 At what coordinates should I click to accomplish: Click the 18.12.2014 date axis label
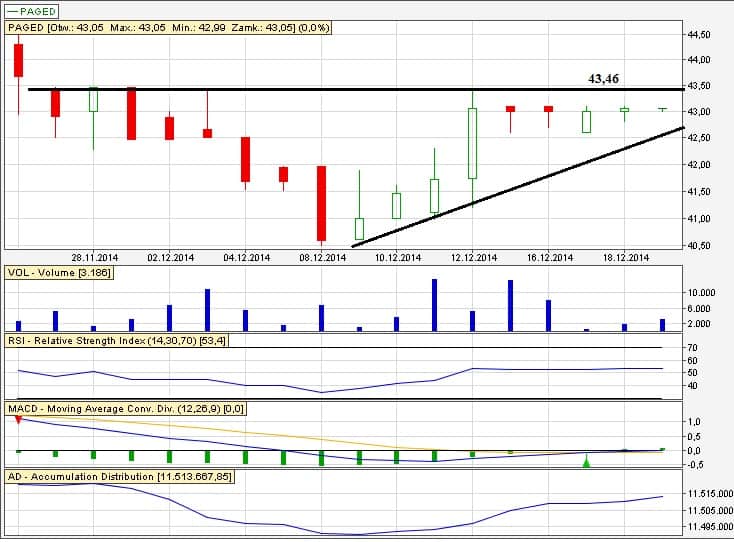pyautogui.click(x=621, y=257)
